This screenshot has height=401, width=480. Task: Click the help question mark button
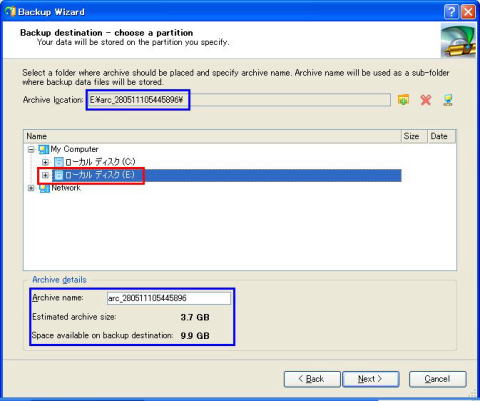point(451,12)
